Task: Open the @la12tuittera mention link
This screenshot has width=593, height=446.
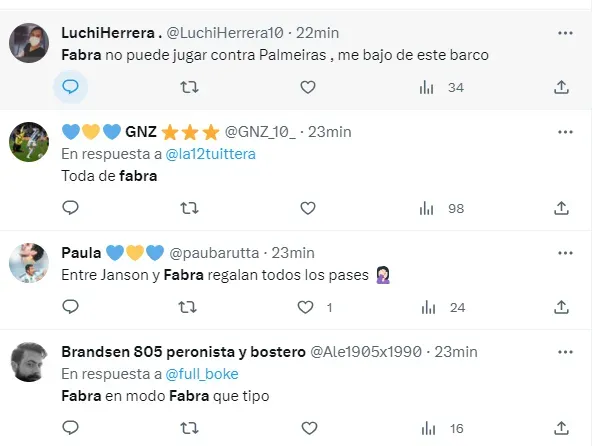Action: point(211,154)
